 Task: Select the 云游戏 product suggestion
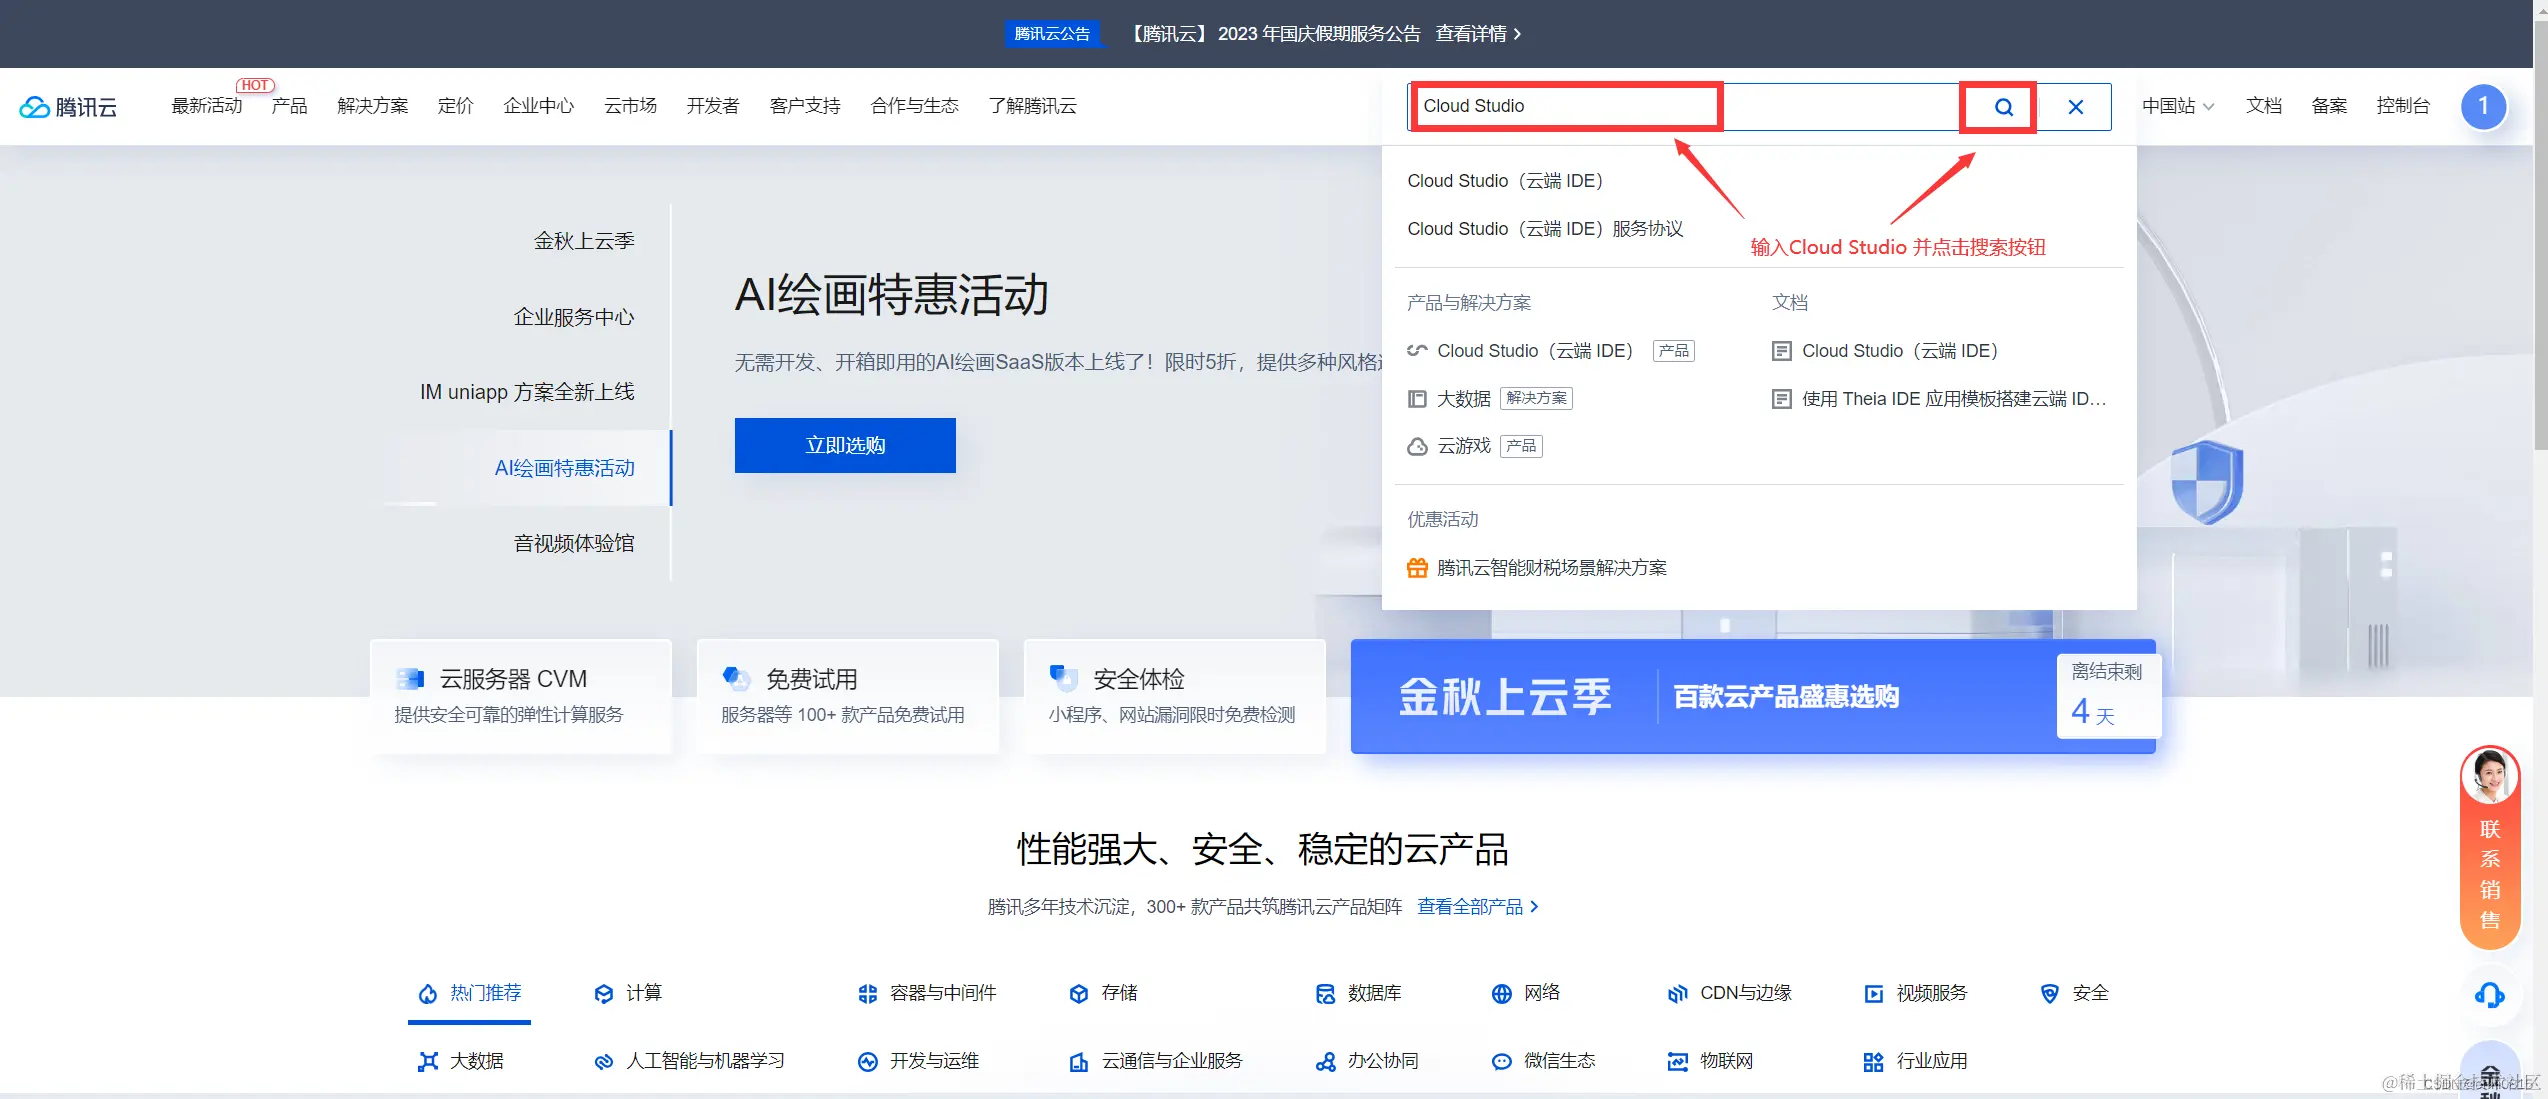(1463, 446)
